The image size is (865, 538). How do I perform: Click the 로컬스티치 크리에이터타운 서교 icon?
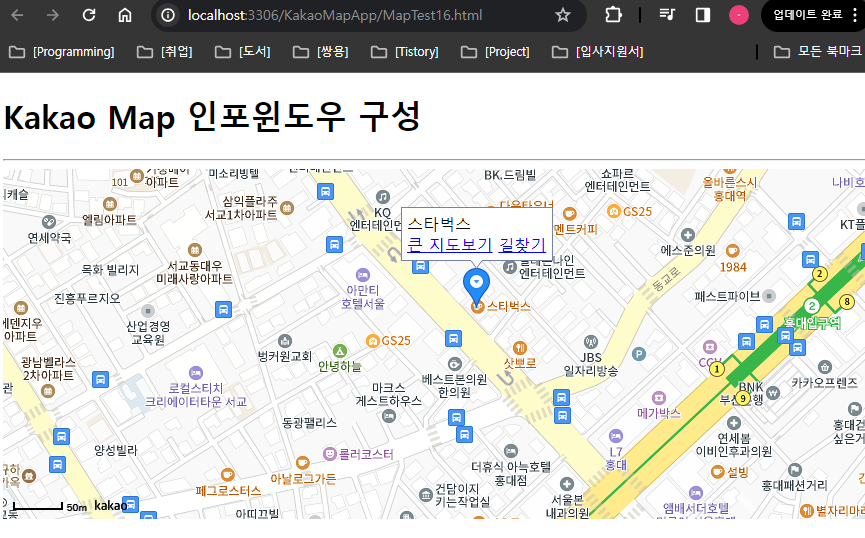click(196, 373)
